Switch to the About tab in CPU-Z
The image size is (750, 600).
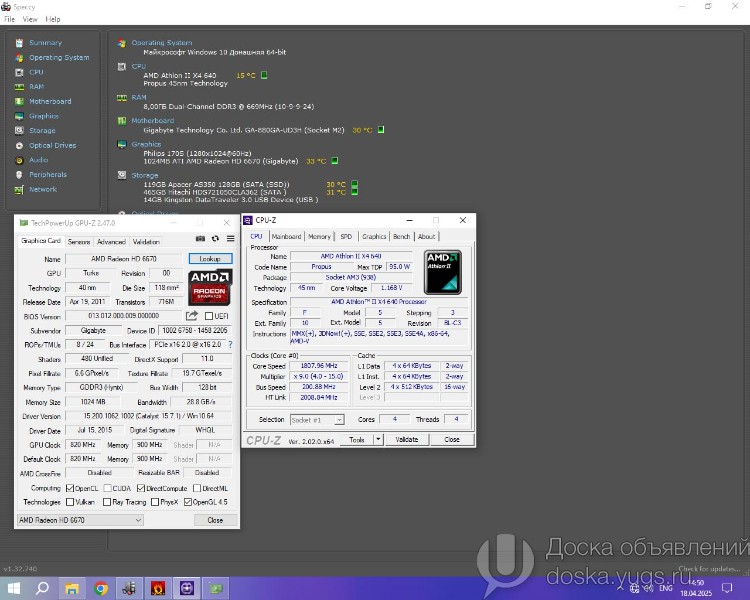click(x=427, y=236)
